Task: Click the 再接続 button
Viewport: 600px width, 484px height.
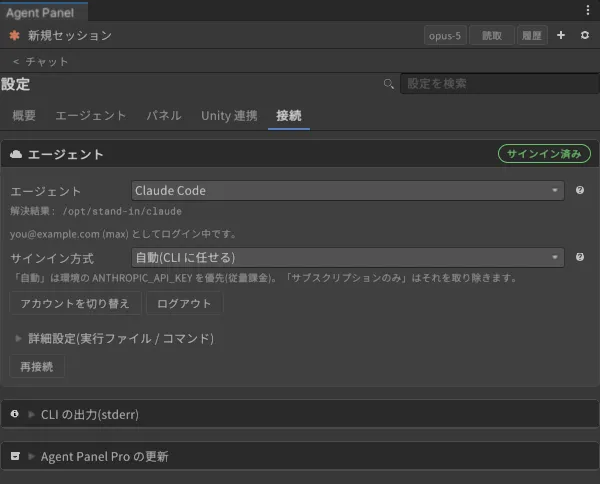Action: click(x=37, y=367)
